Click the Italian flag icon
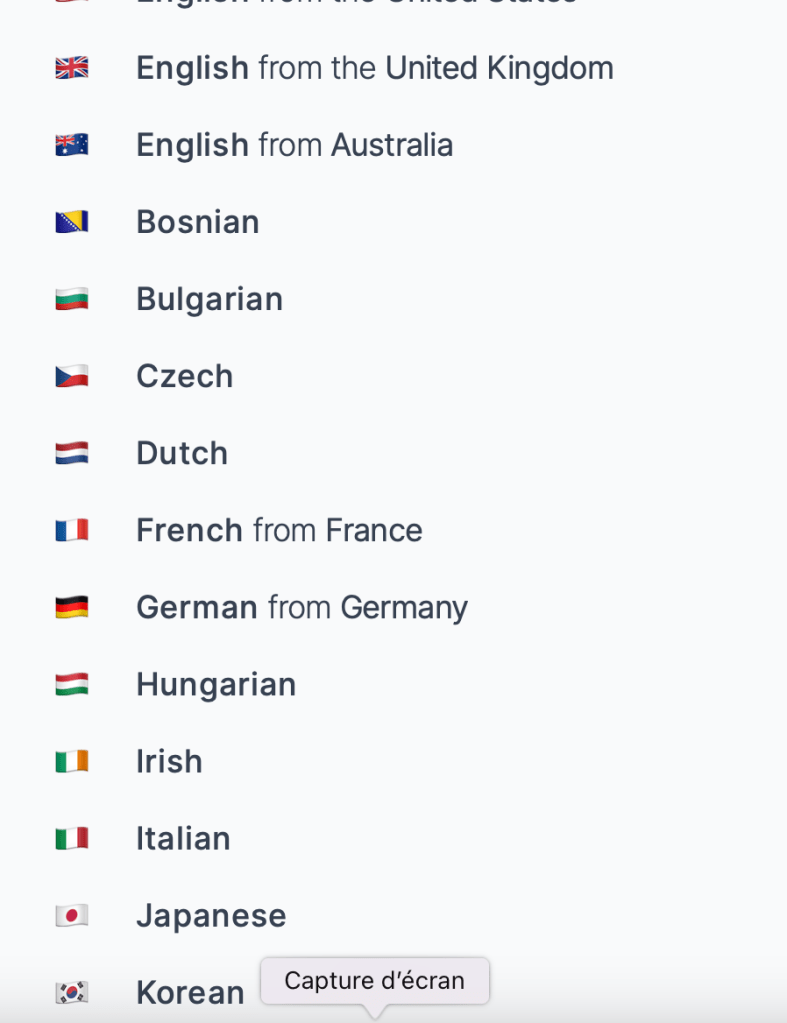Viewport: 787px width, 1023px height. 72,838
